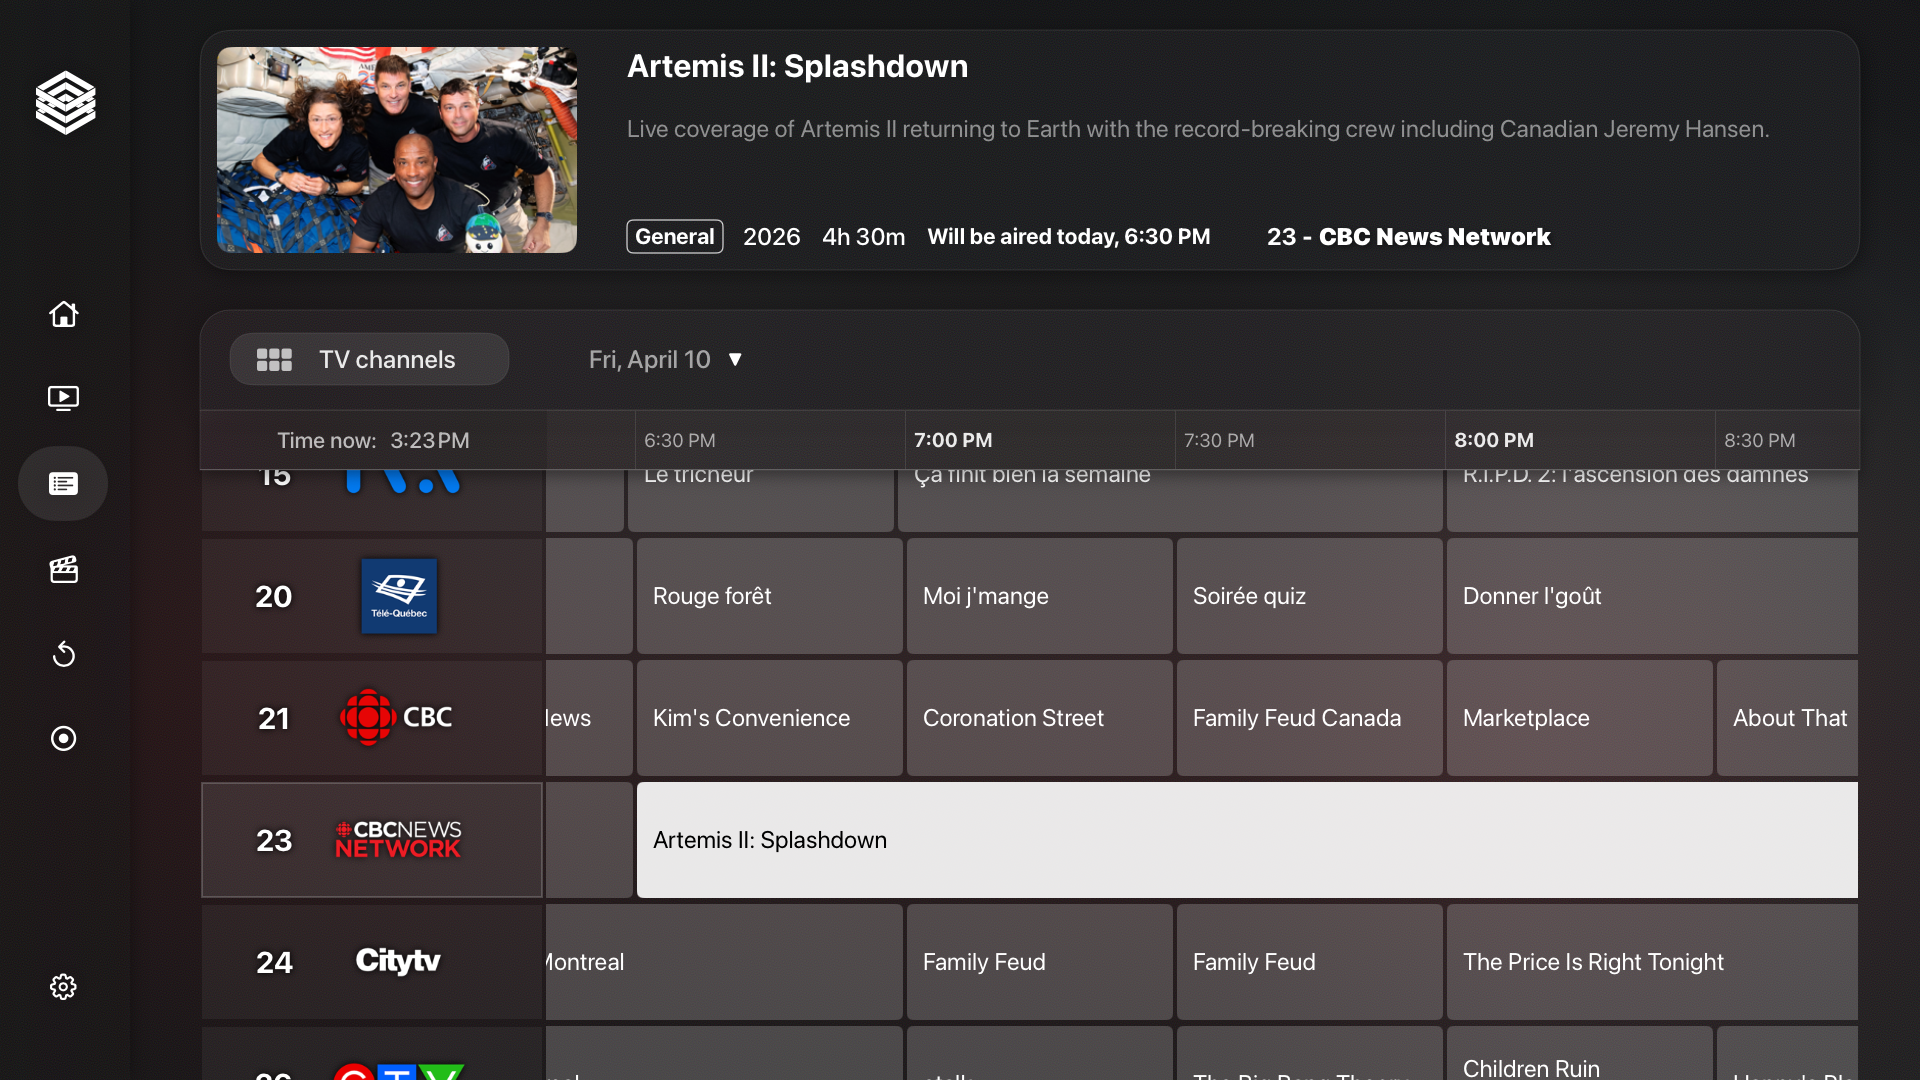
Task: Open the Catch-up replay icon
Action: [63, 654]
